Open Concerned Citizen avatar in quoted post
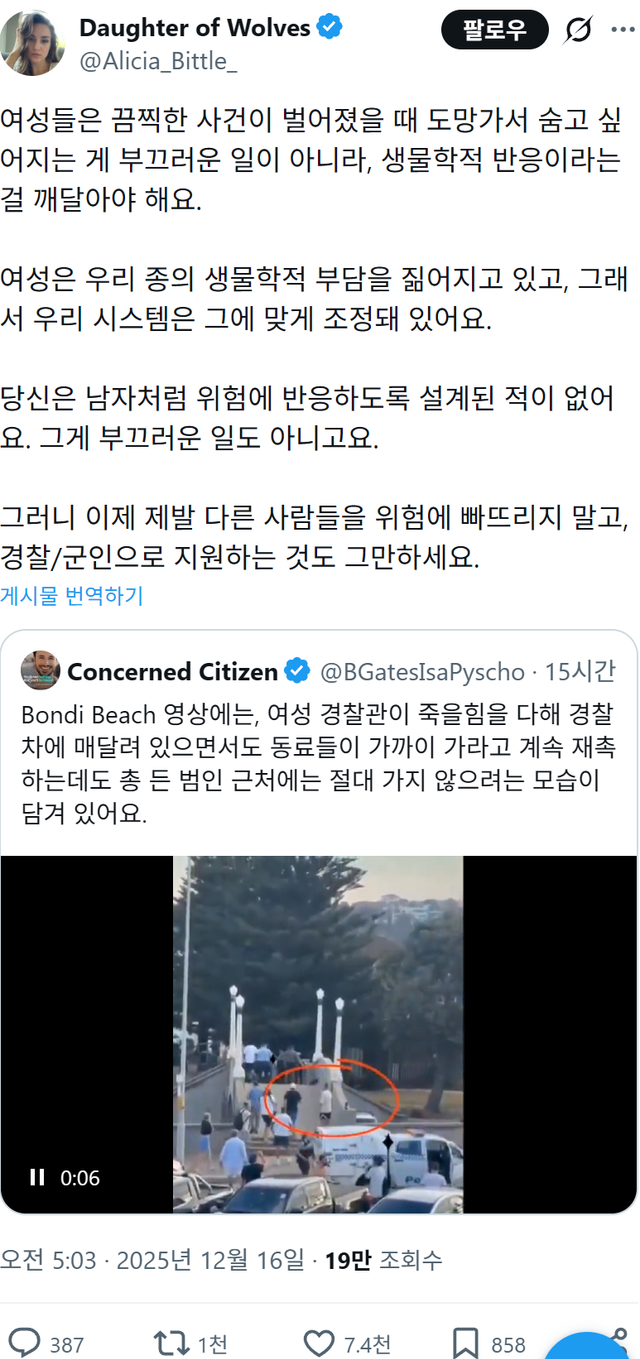The height and width of the screenshot is (1359, 640). click(x=40, y=670)
